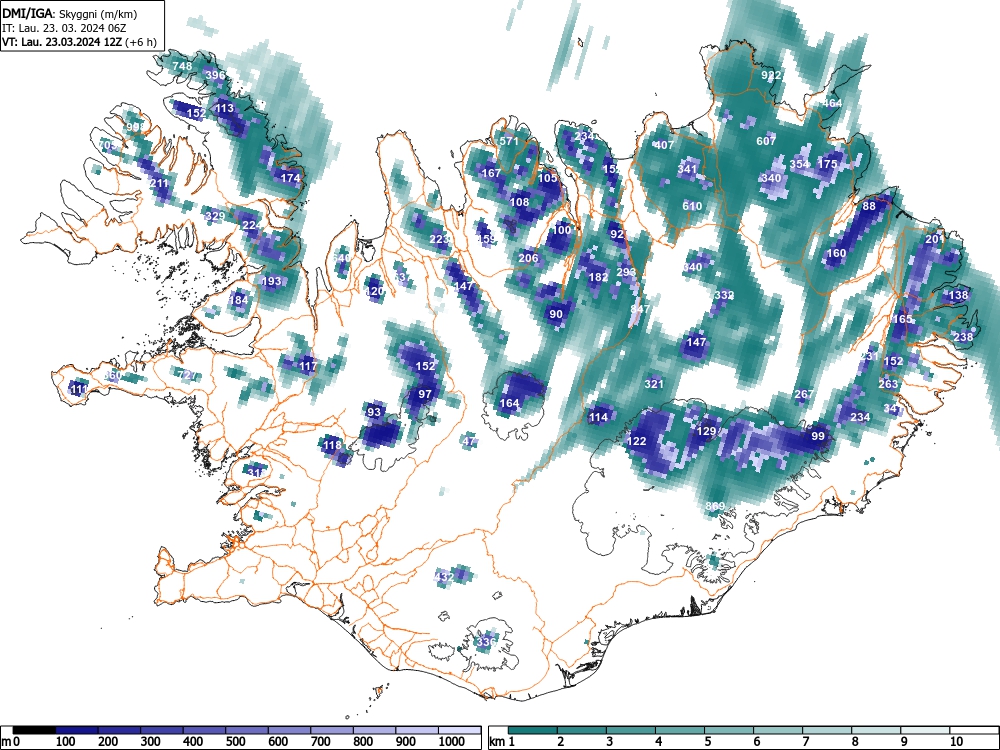The width and height of the screenshot is (1000, 750).
Task: Click the map value 869
Action: tap(715, 506)
